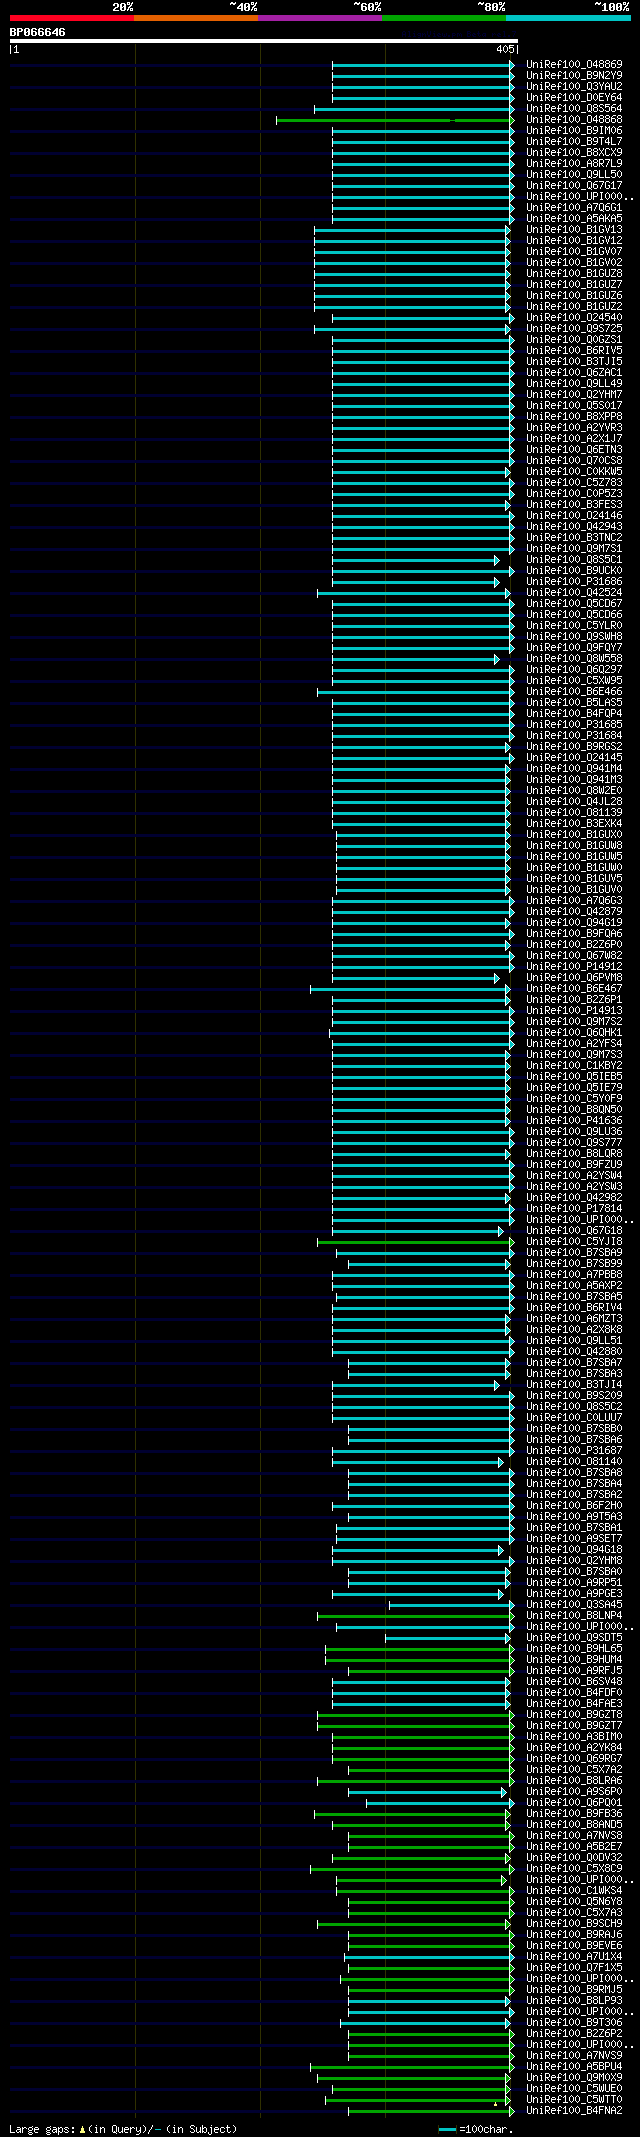Select label UniRef100_Q9M7S1
The image size is (640, 2137).
point(574,549)
